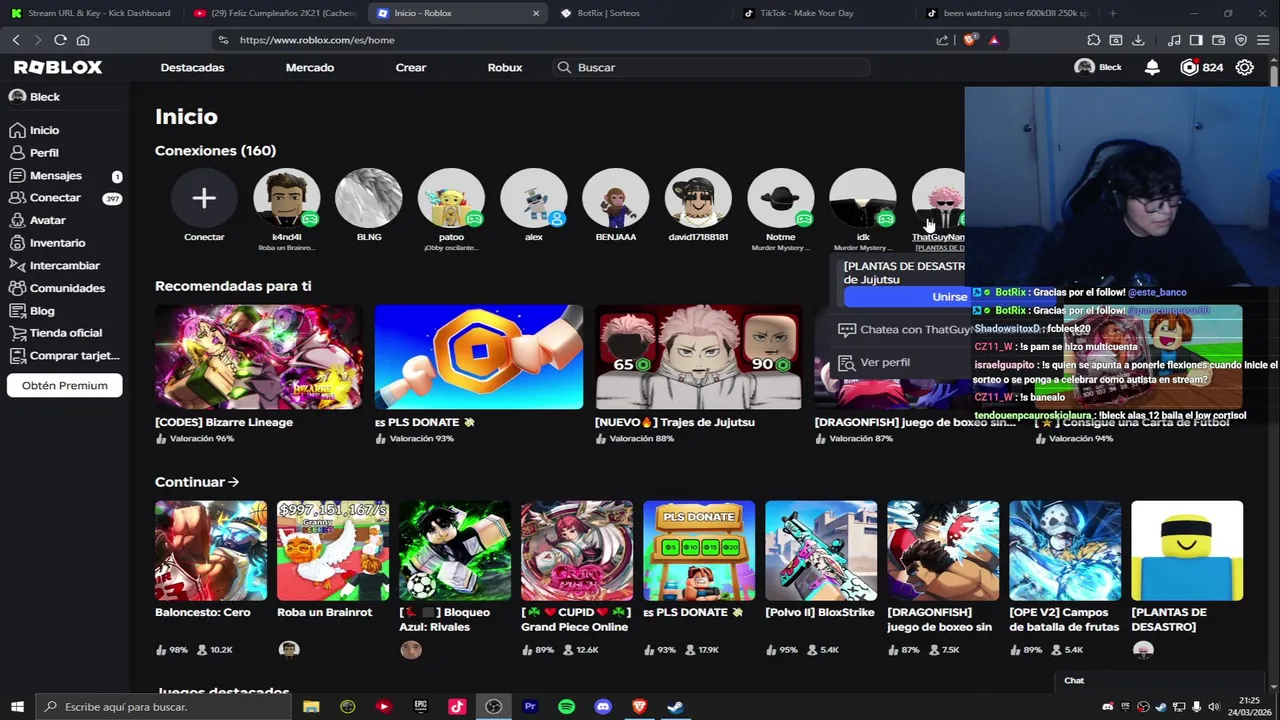1280x720 pixels.
Task: Open Inventario in the sidebar
Action: pyautogui.click(x=47, y=243)
